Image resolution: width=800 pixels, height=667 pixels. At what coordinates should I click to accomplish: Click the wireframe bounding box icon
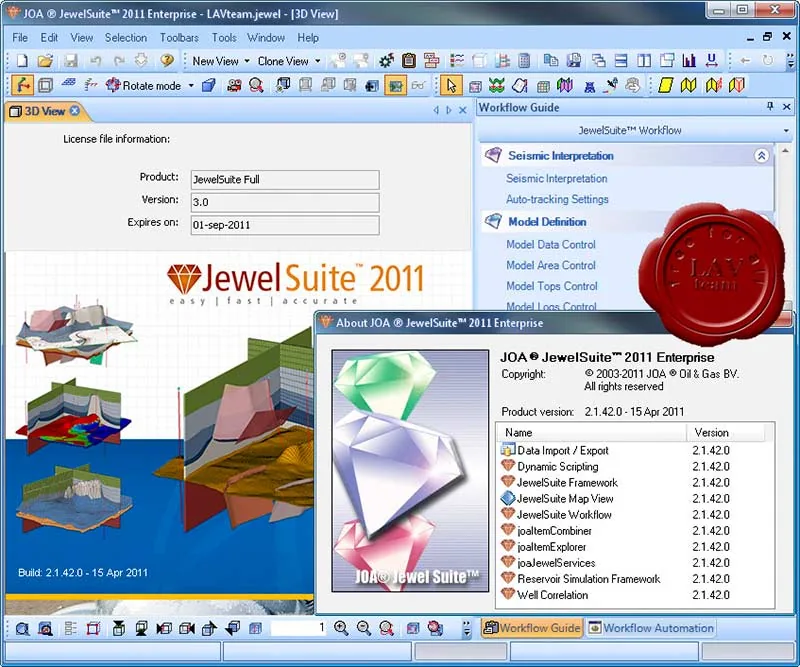coord(45,85)
